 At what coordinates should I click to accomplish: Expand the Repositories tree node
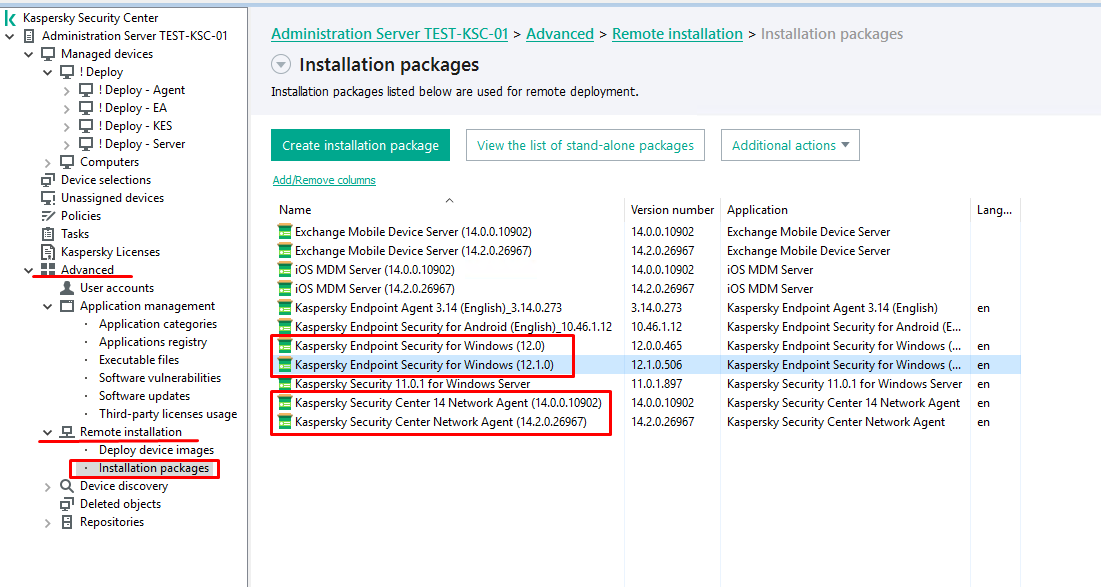(48, 522)
